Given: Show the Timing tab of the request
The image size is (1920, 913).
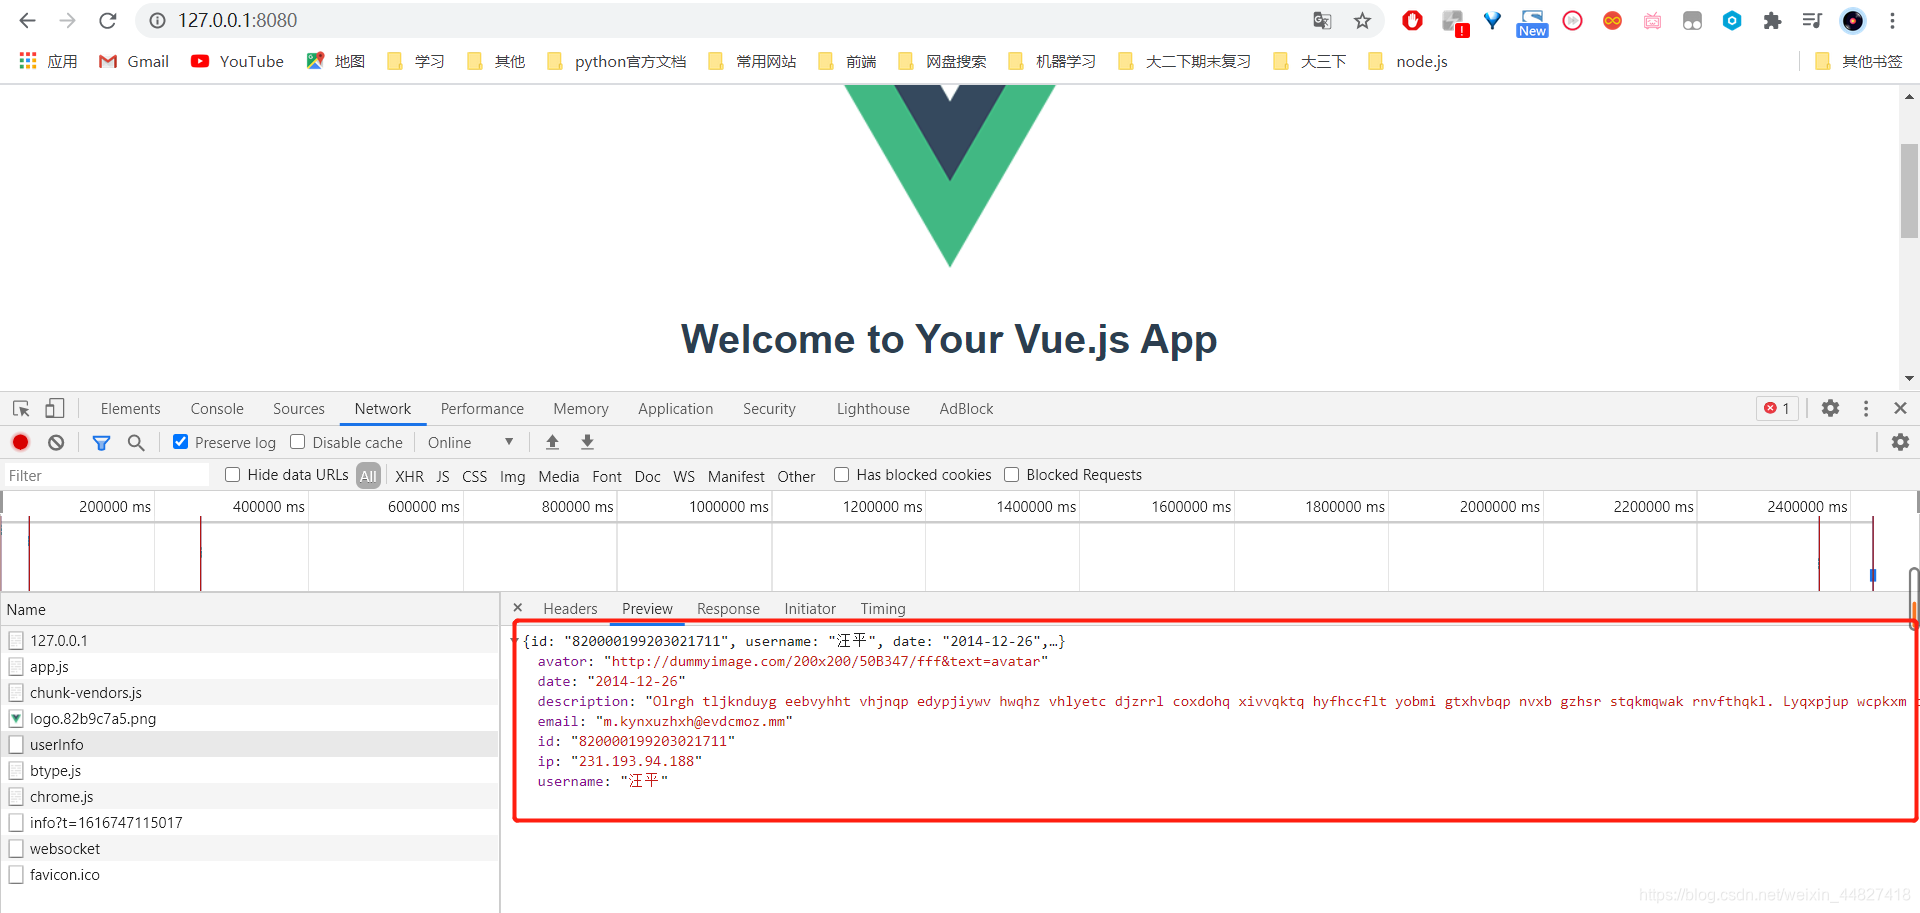Looking at the screenshot, I should 883,608.
